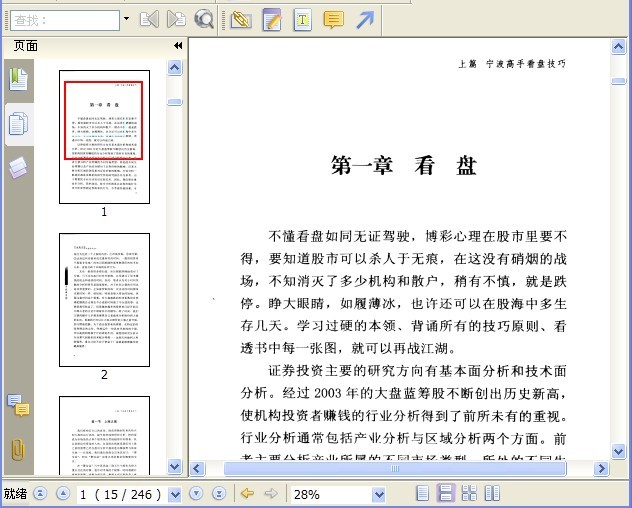Select the yellow sticky note comment tool
The width and height of the screenshot is (632, 508).
333,19
